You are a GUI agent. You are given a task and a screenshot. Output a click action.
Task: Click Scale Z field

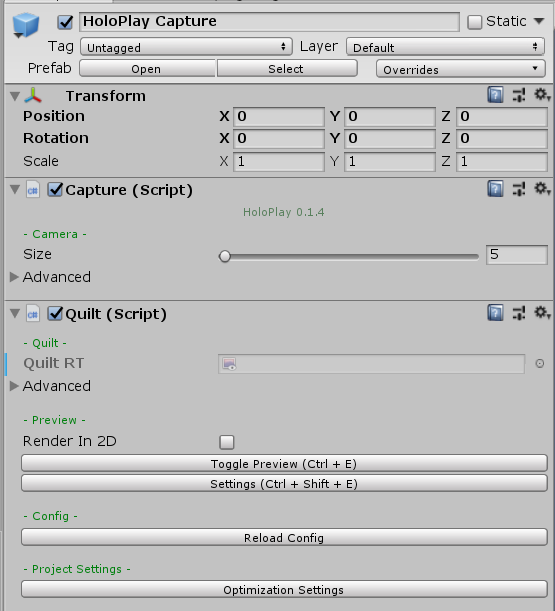502,161
